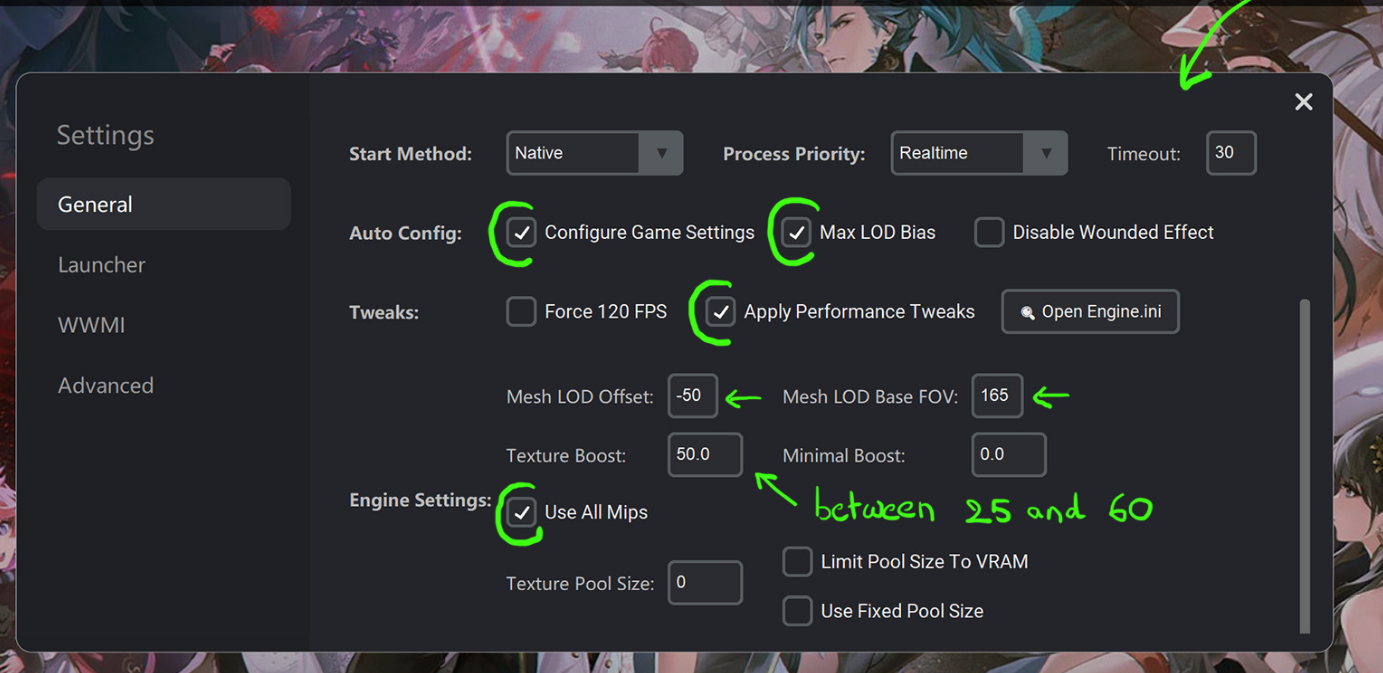Enable Force 120 FPS checkbox
Image resolution: width=1383 pixels, height=673 pixels.
pos(521,312)
